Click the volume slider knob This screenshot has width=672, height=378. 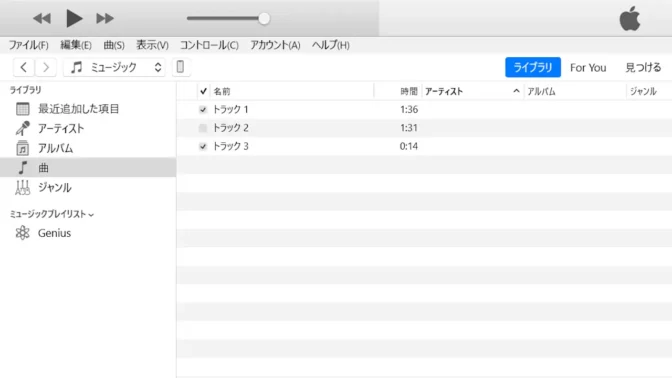(264, 18)
